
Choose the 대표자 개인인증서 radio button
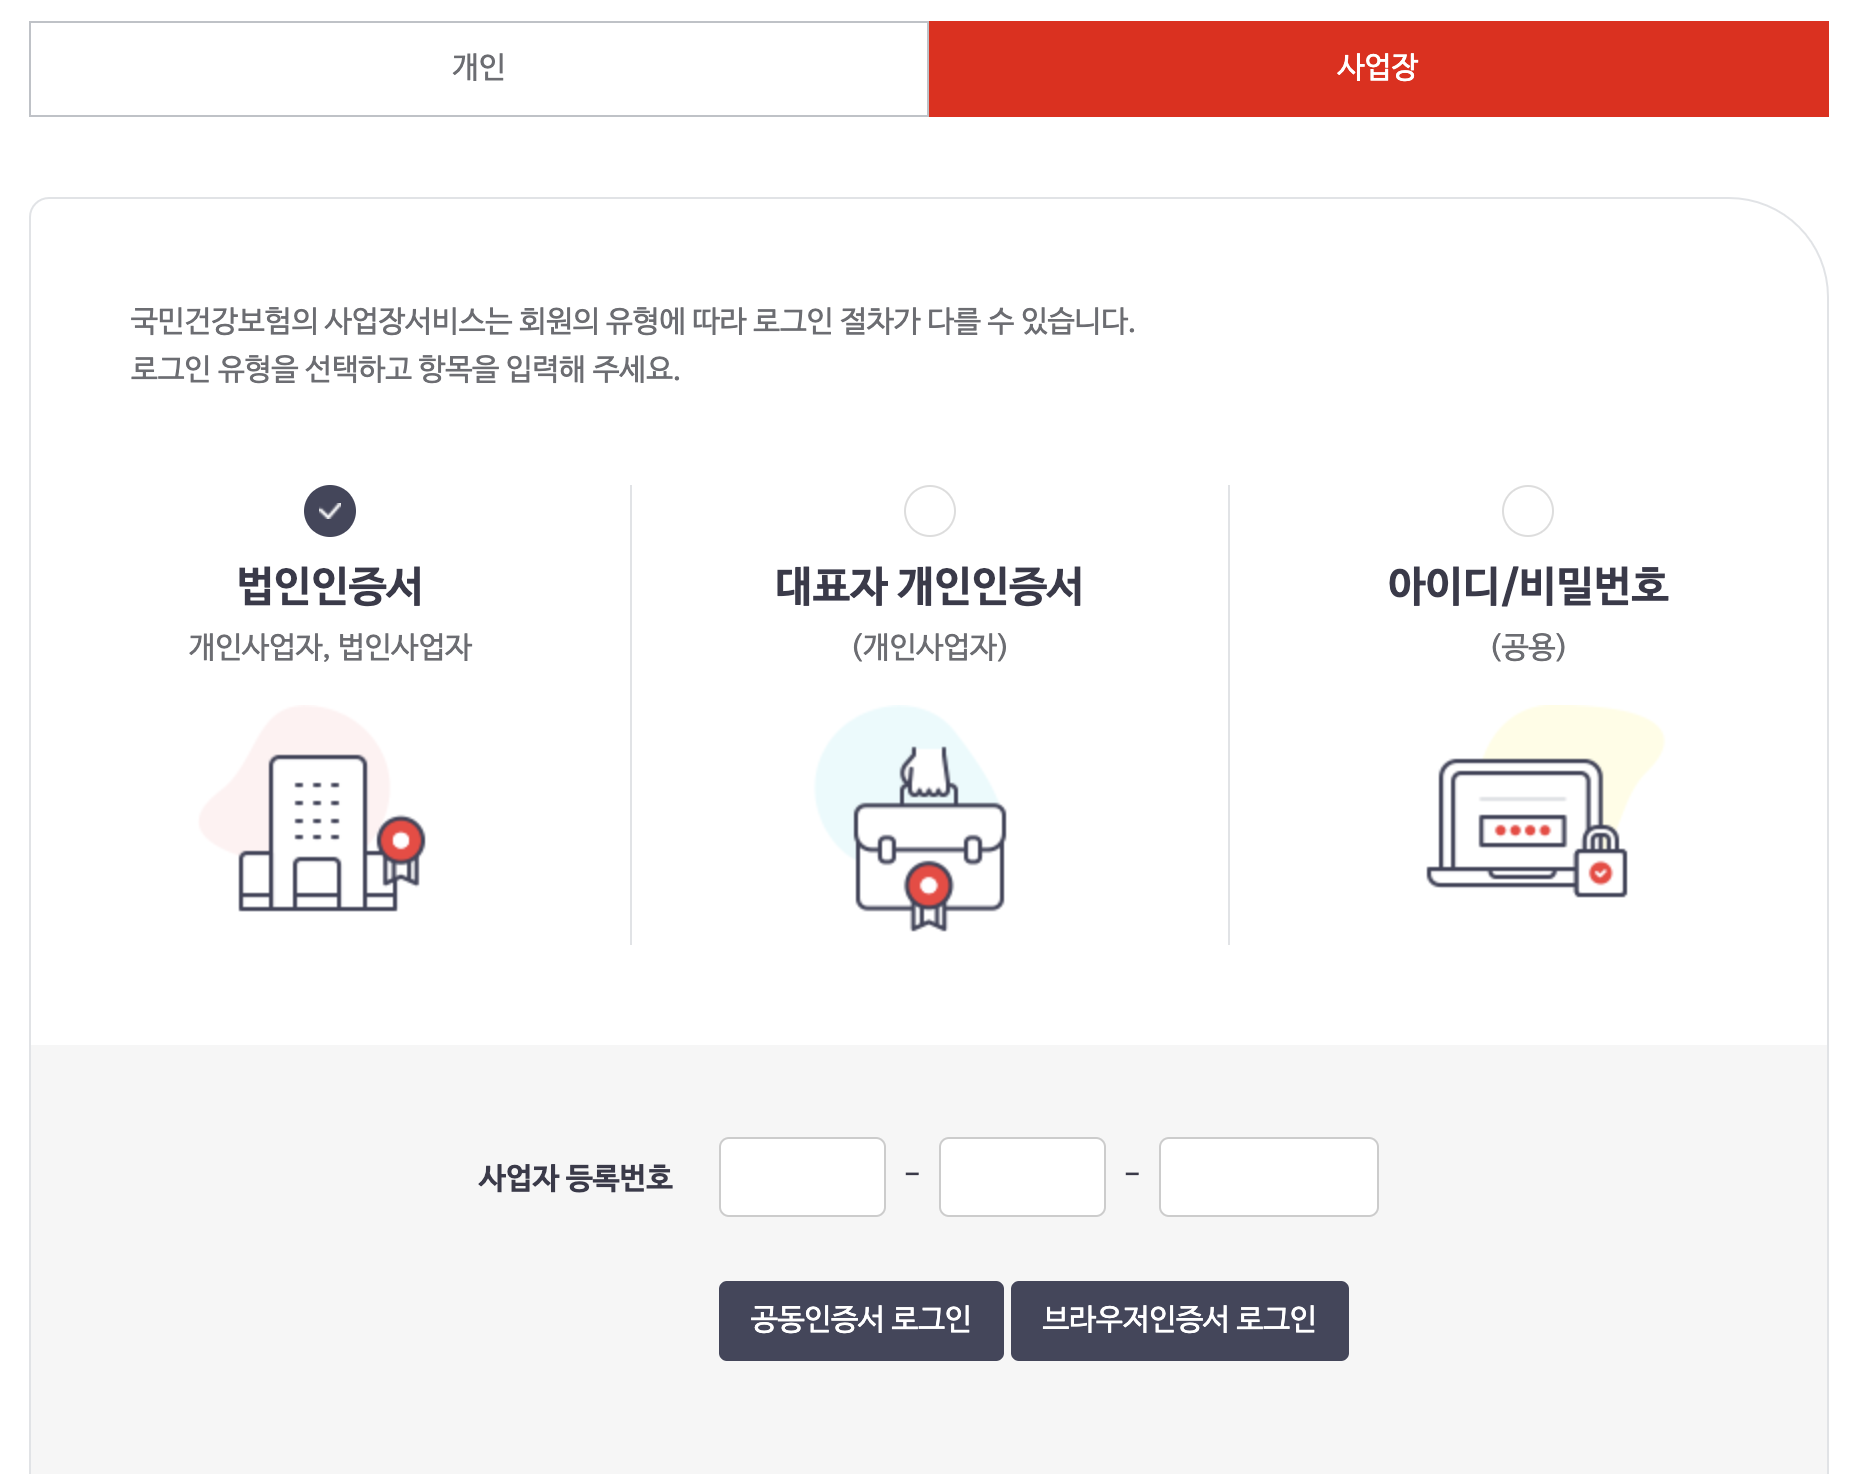pos(930,511)
